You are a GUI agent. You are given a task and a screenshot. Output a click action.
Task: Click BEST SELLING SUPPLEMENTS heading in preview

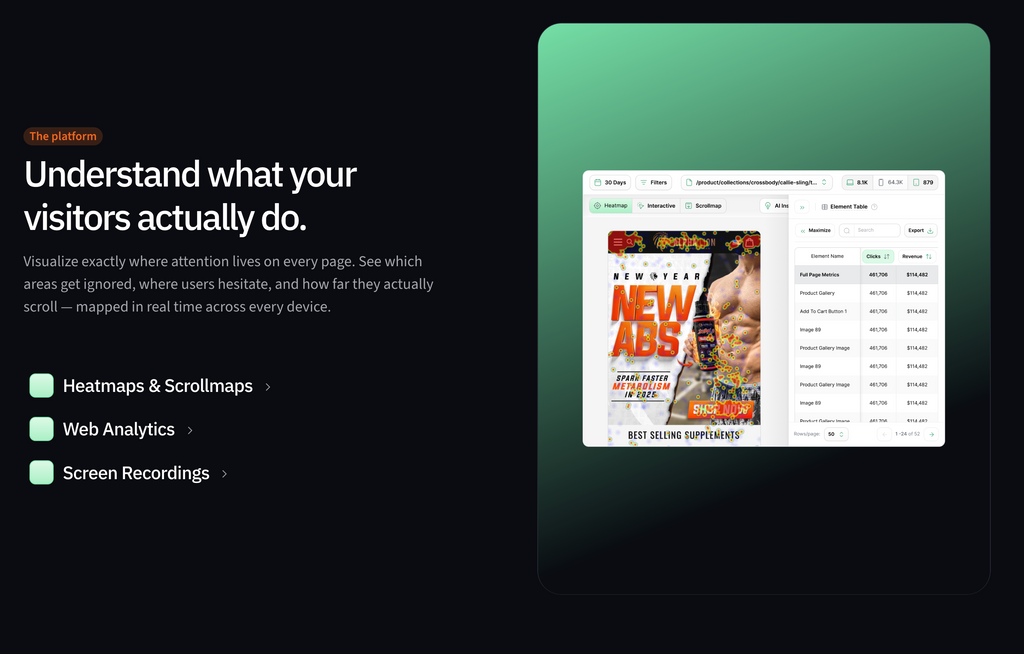click(684, 435)
